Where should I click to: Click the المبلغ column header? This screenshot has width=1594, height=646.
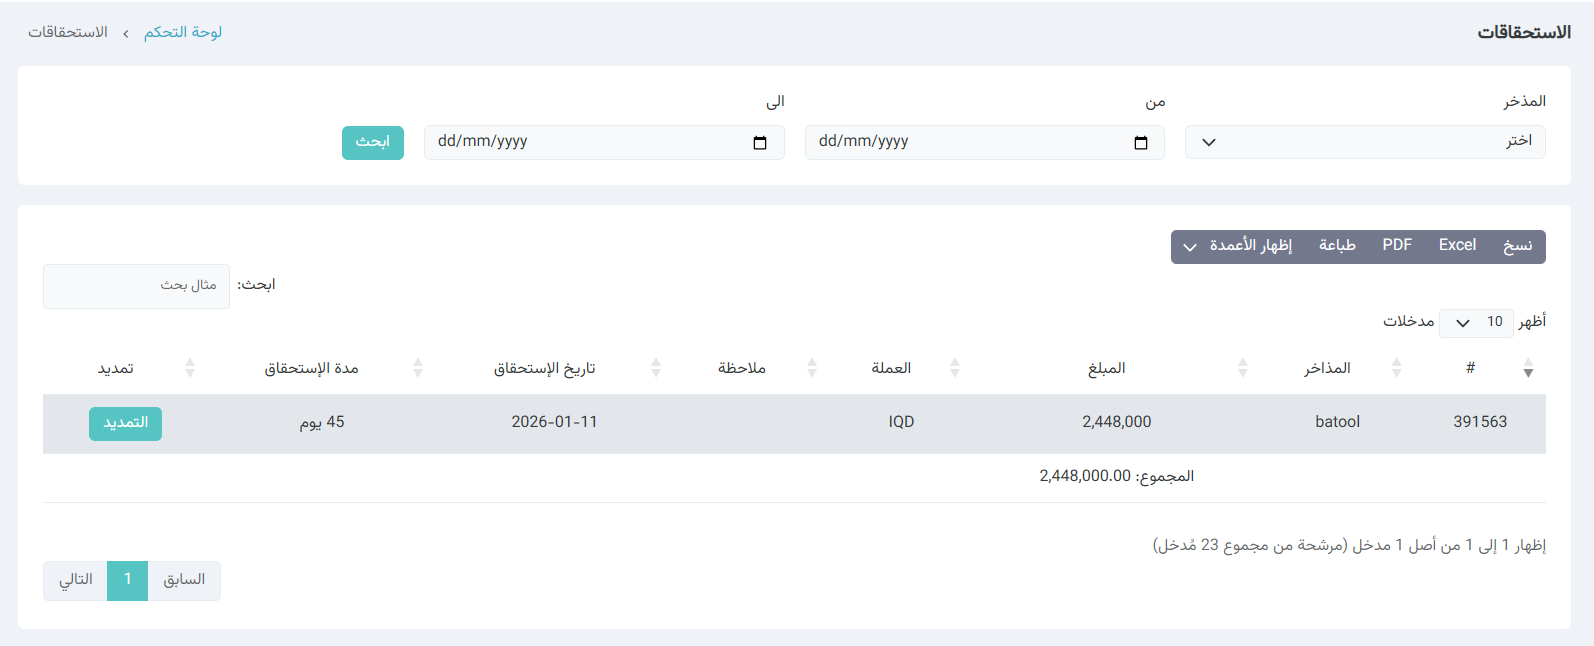1107,369
